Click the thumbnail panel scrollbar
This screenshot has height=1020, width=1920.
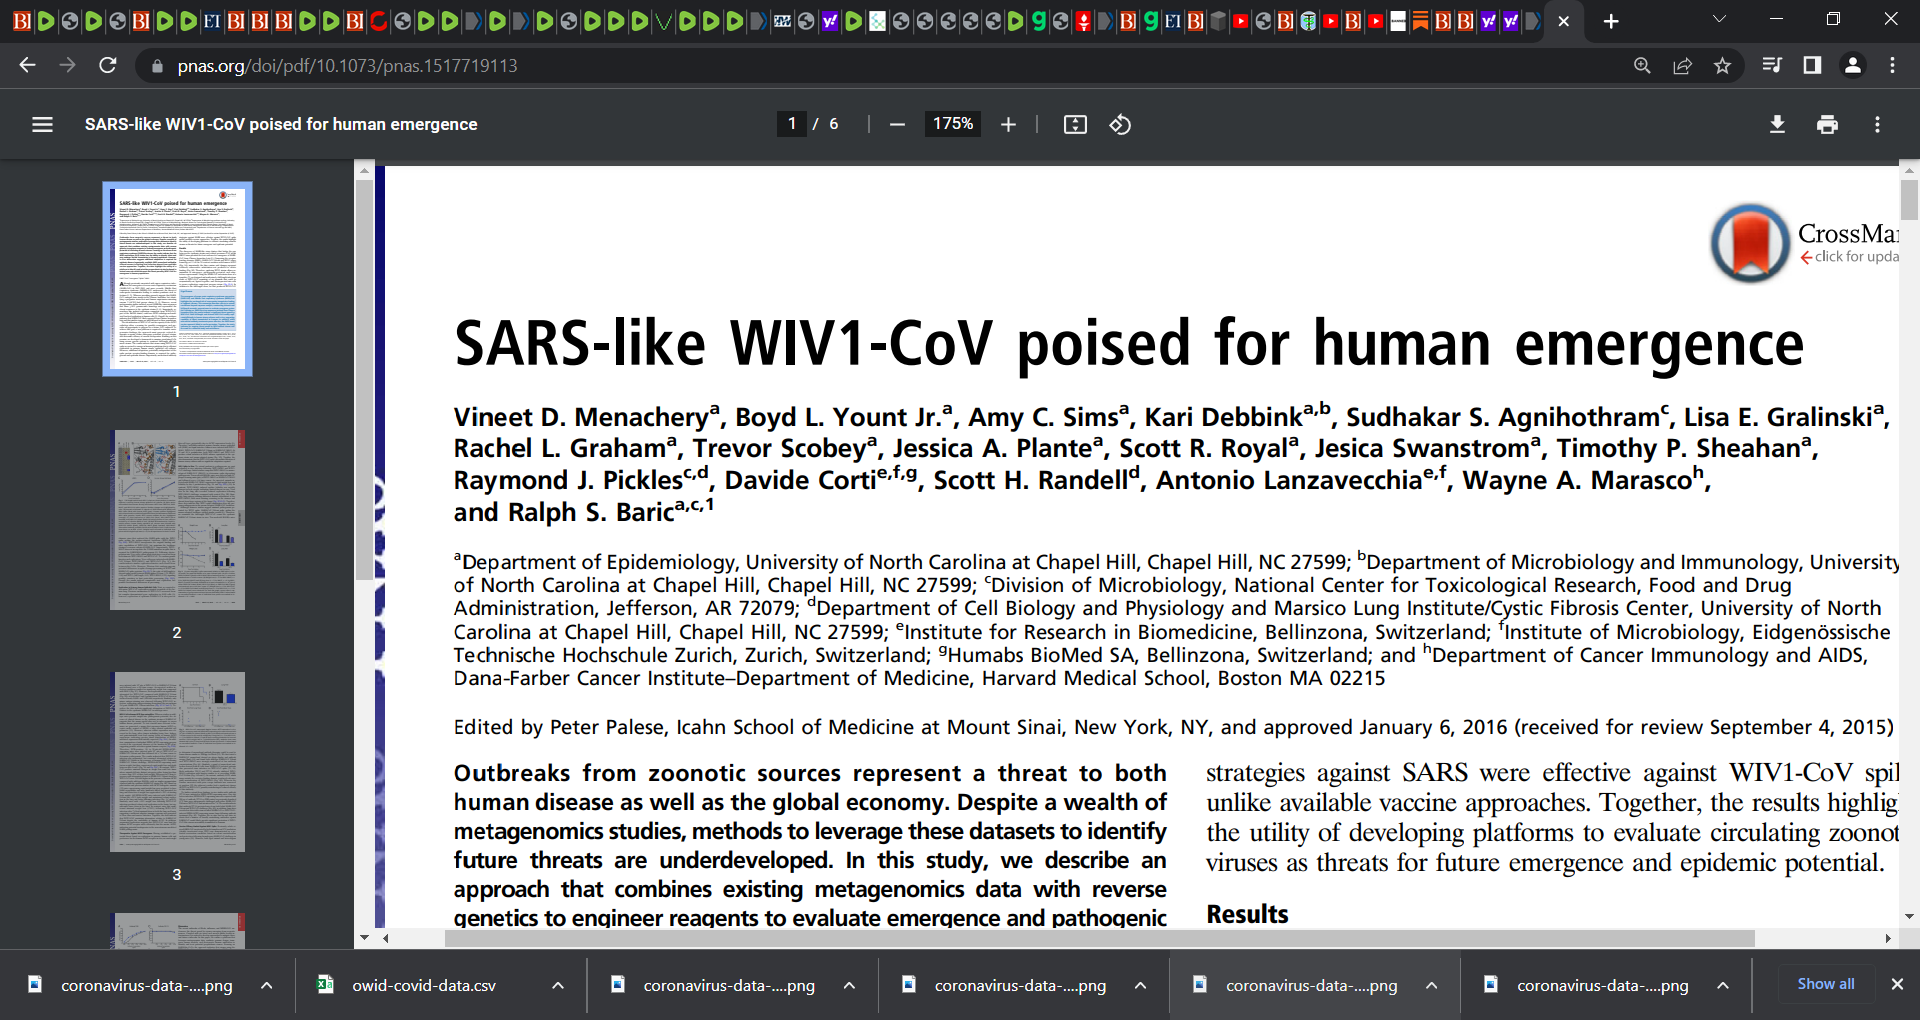[x=364, y=379]
